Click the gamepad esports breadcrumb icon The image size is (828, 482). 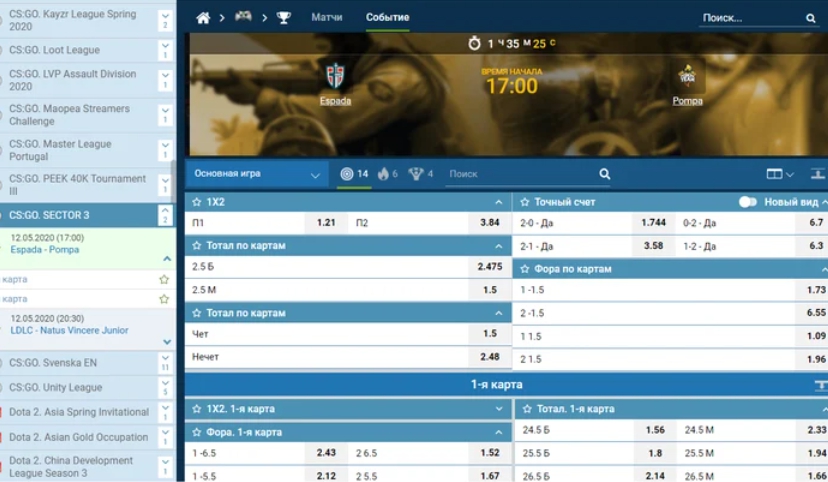[243, 17]
